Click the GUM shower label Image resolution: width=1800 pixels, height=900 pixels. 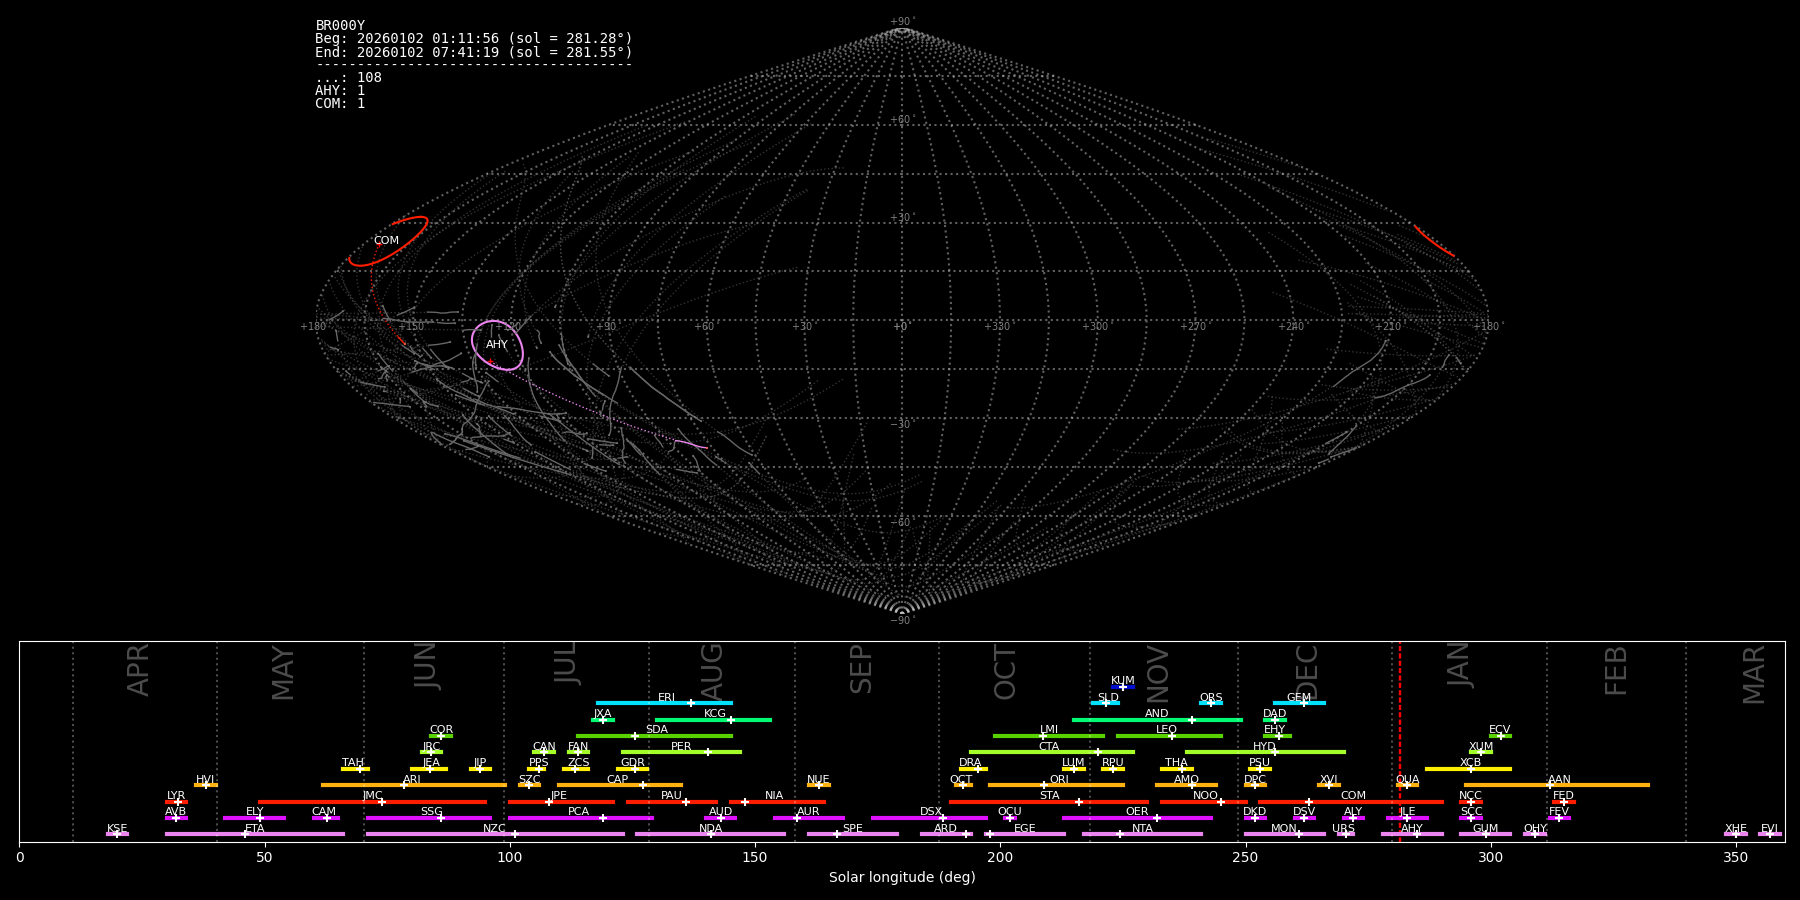[x=1485, y=829]
